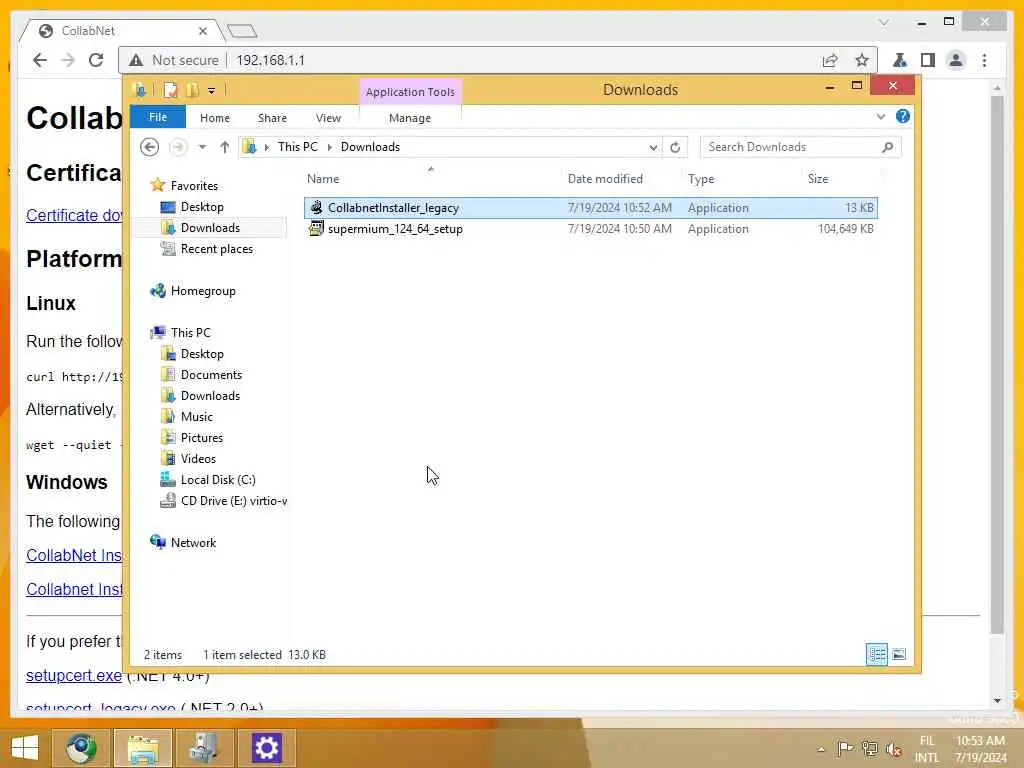Open Videos folder

coord(198,458)
